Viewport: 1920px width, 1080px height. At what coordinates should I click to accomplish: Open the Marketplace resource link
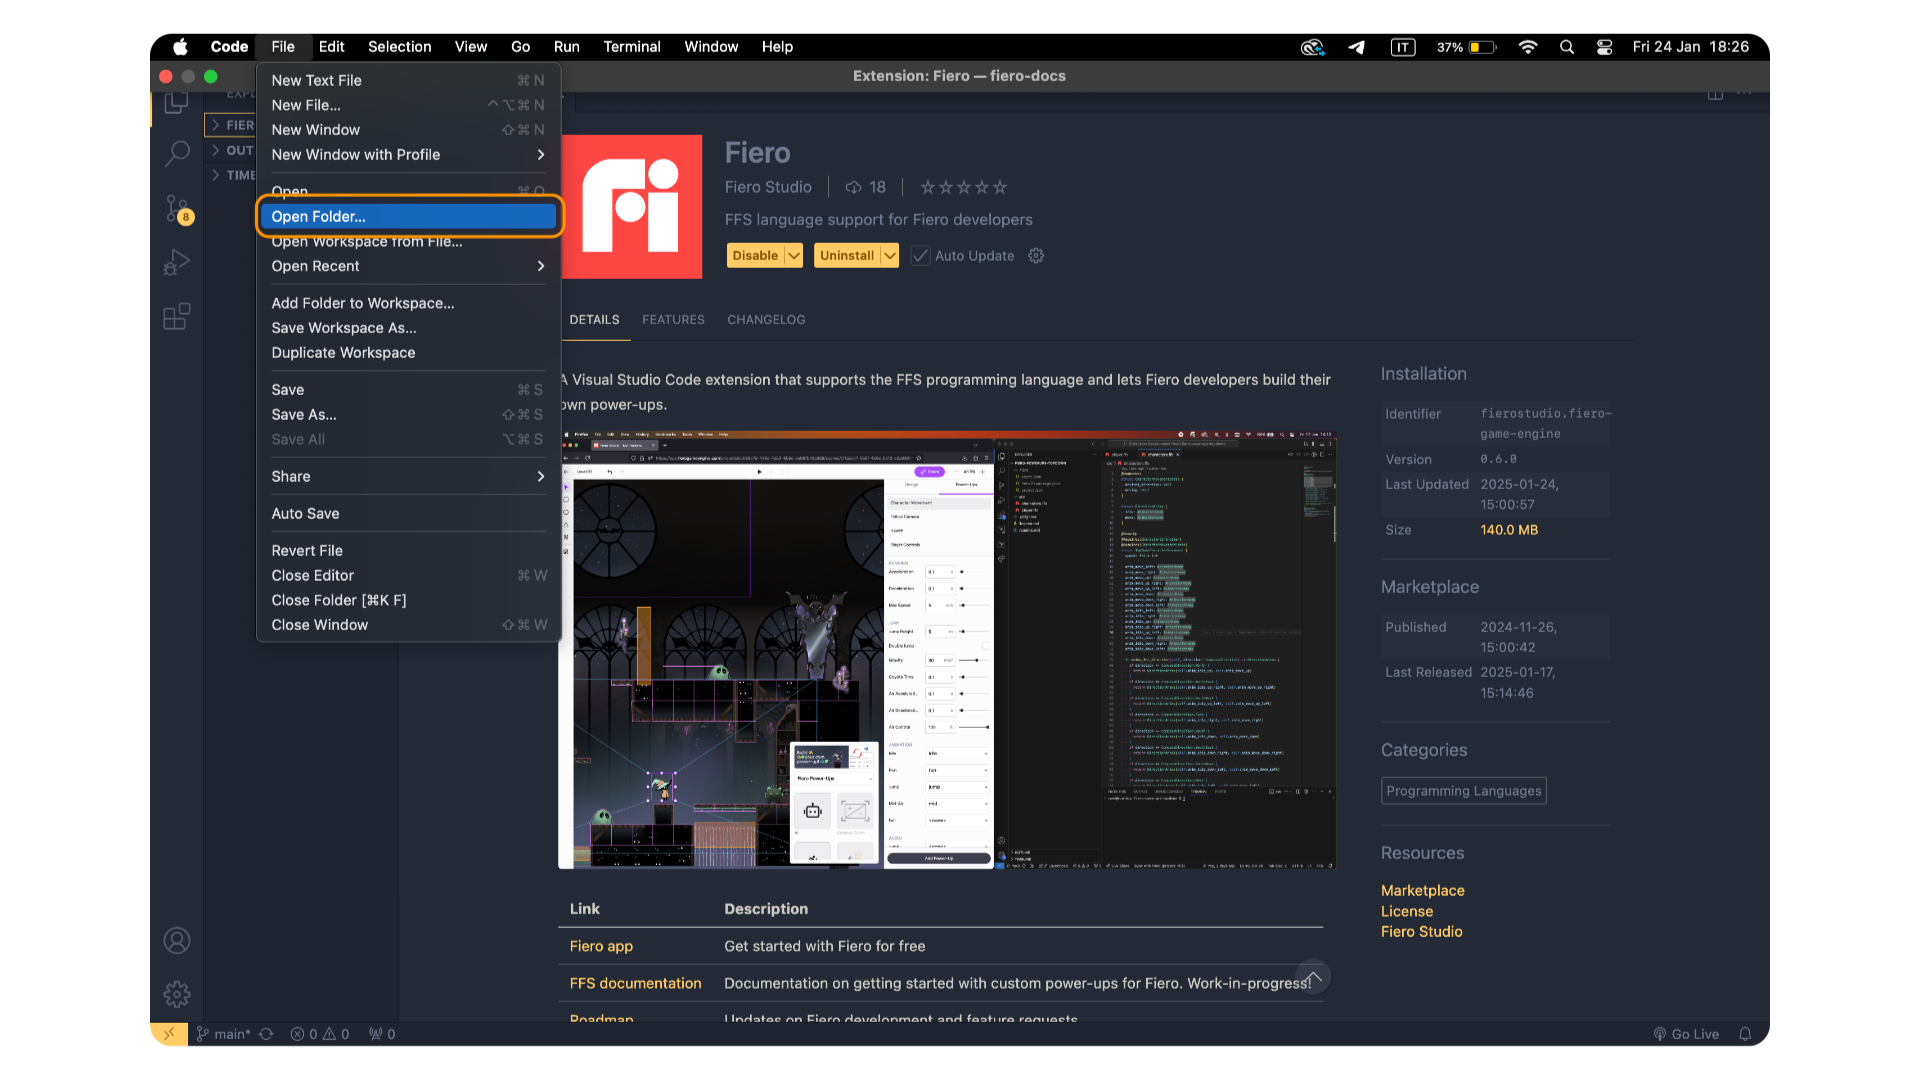pos(1422,891)
